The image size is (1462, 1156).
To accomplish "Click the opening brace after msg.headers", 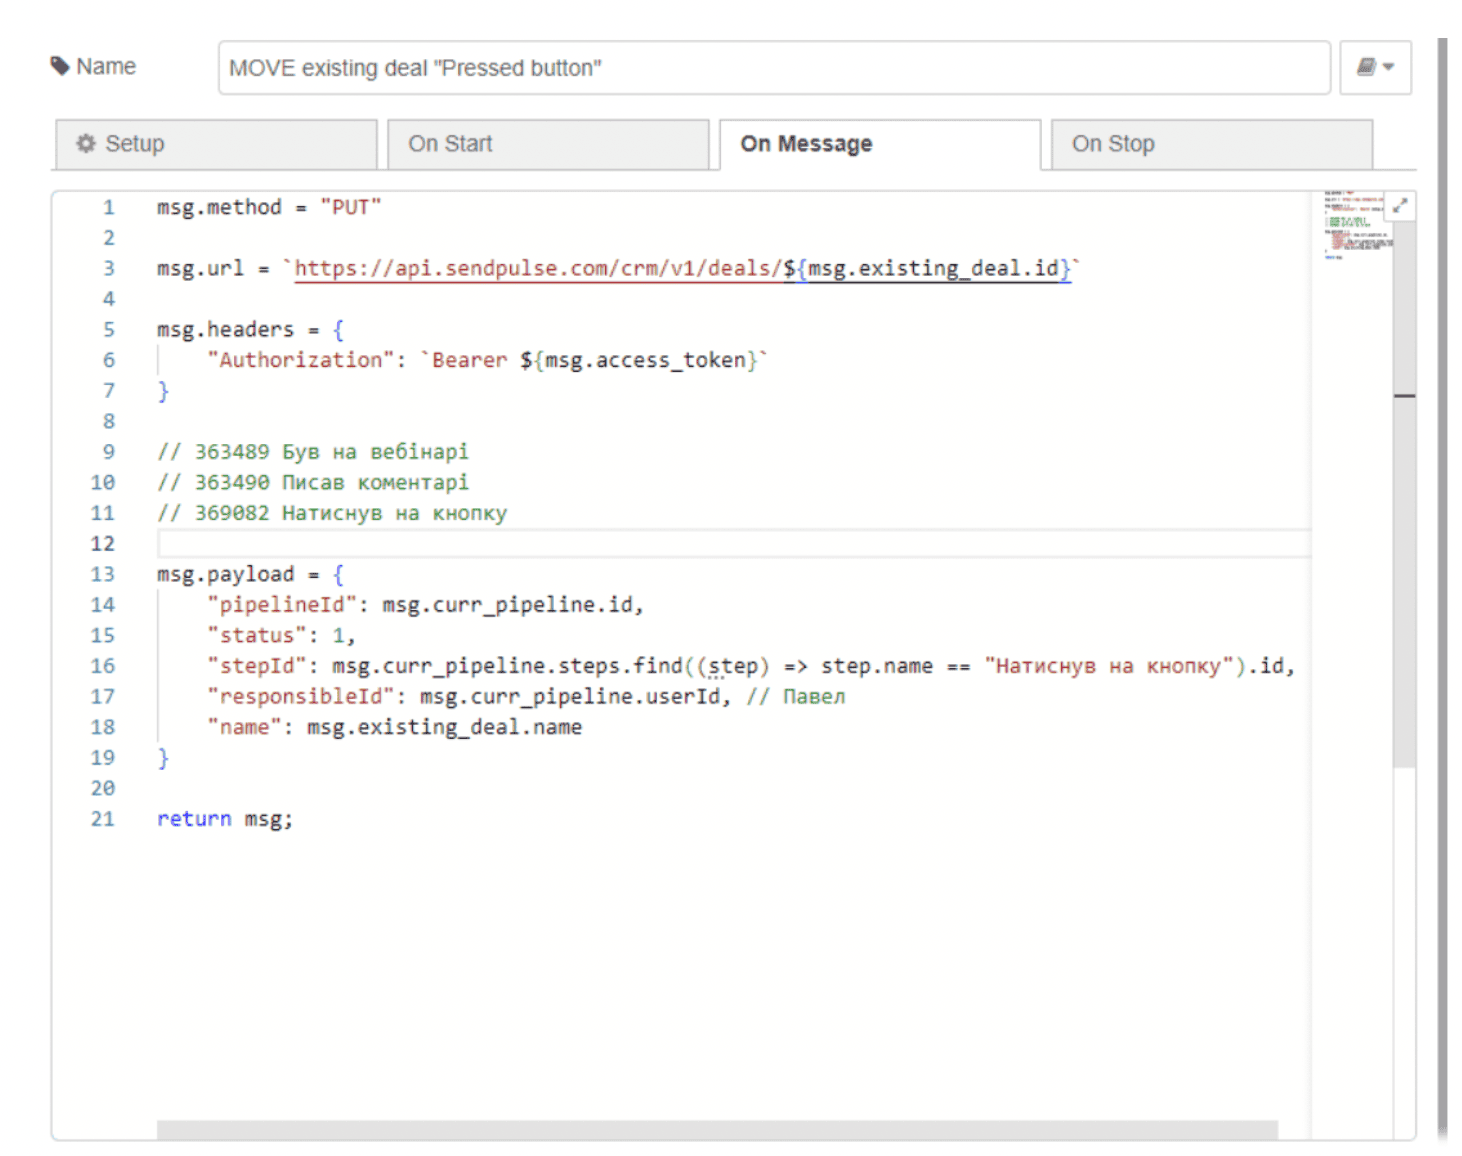I will pyautogui.click(x=338, y=330).
